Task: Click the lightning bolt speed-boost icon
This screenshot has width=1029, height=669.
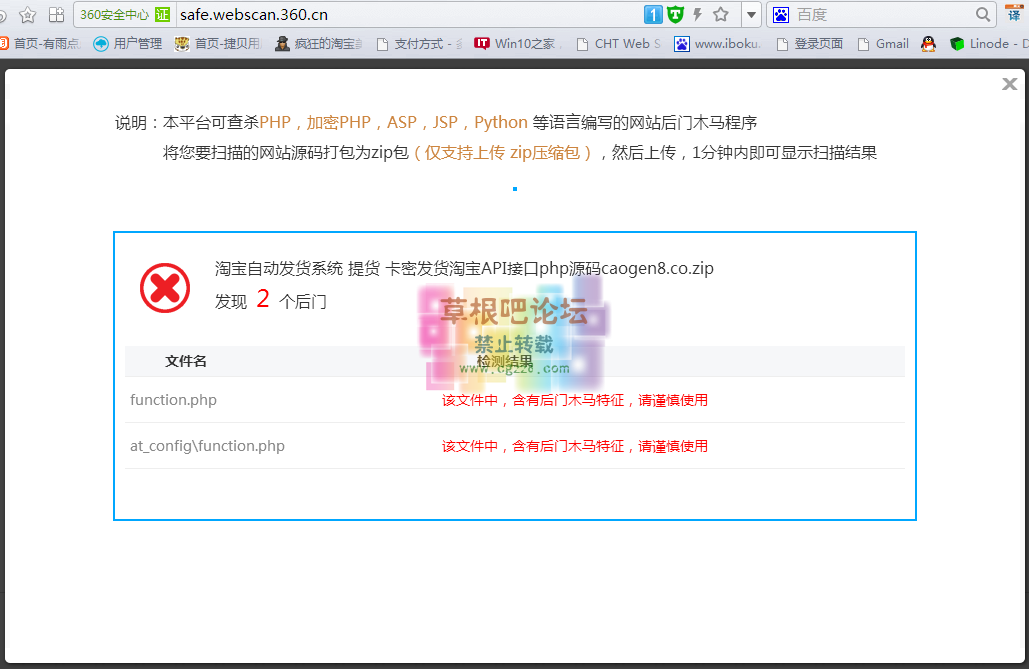Action: [x=697, y=14]
